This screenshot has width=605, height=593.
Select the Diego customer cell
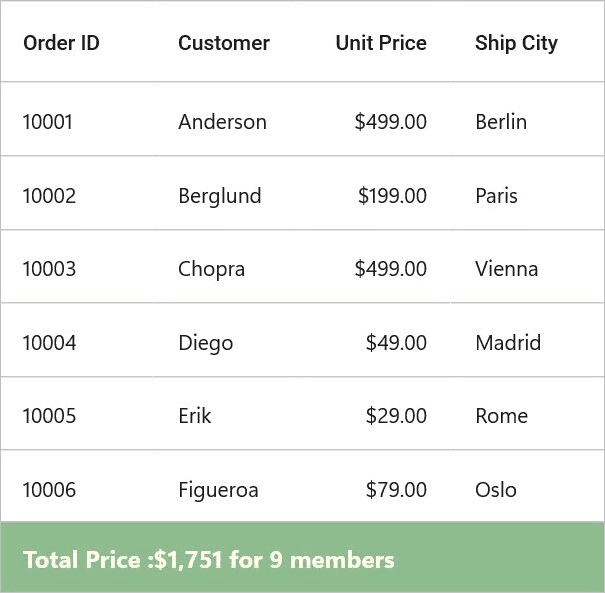(x=230, y=340)
